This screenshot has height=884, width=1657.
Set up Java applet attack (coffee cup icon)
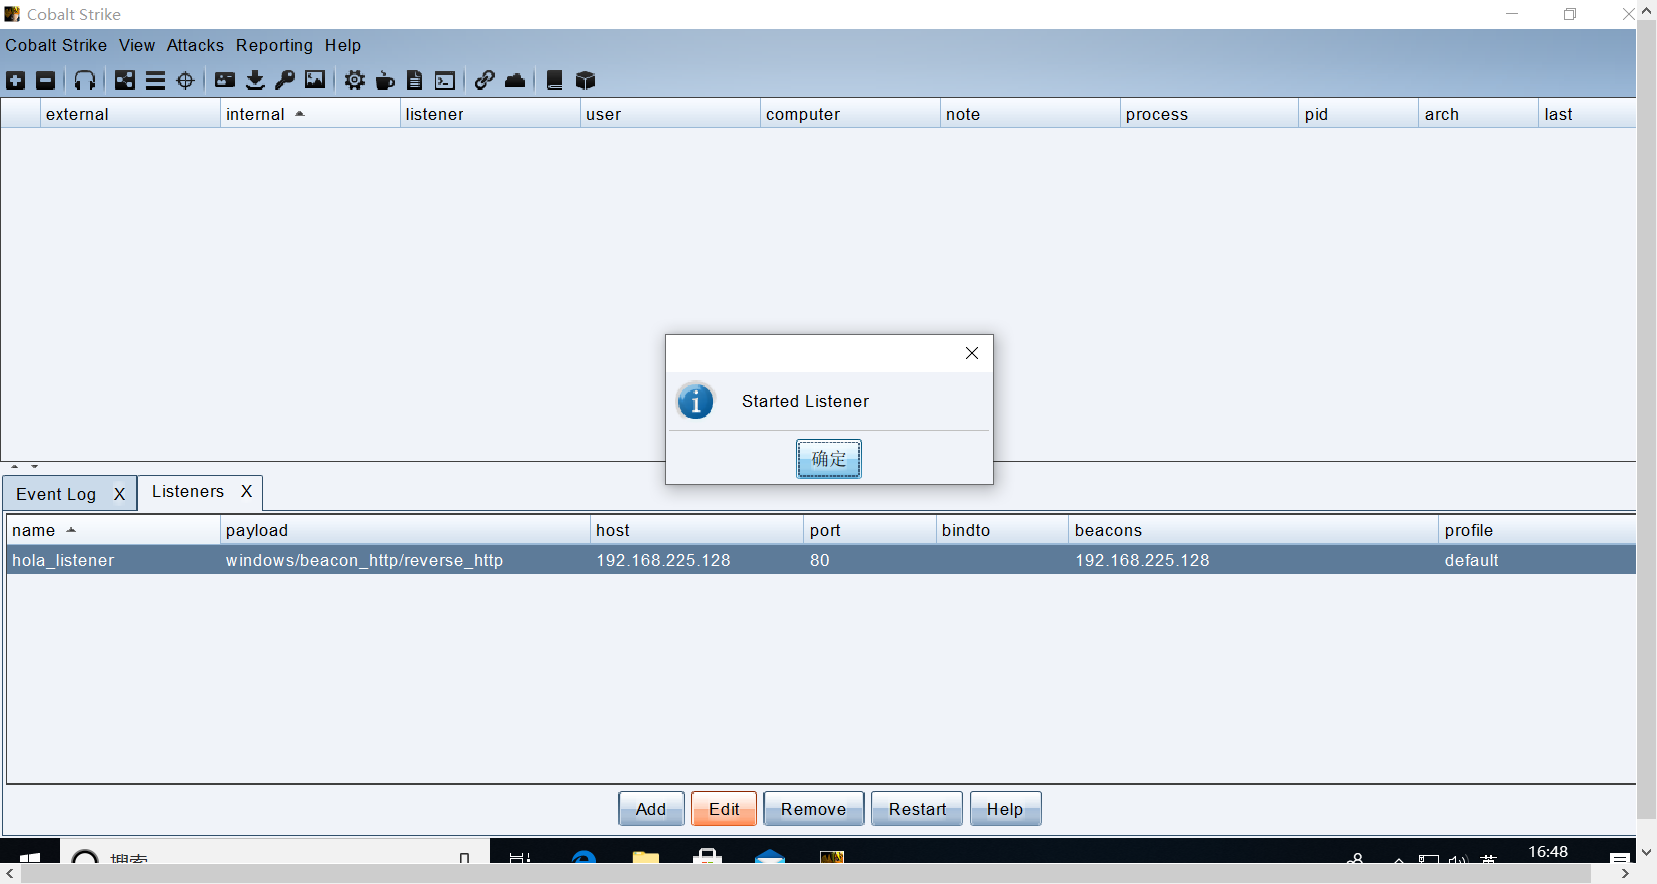click(x=385, y=81)
